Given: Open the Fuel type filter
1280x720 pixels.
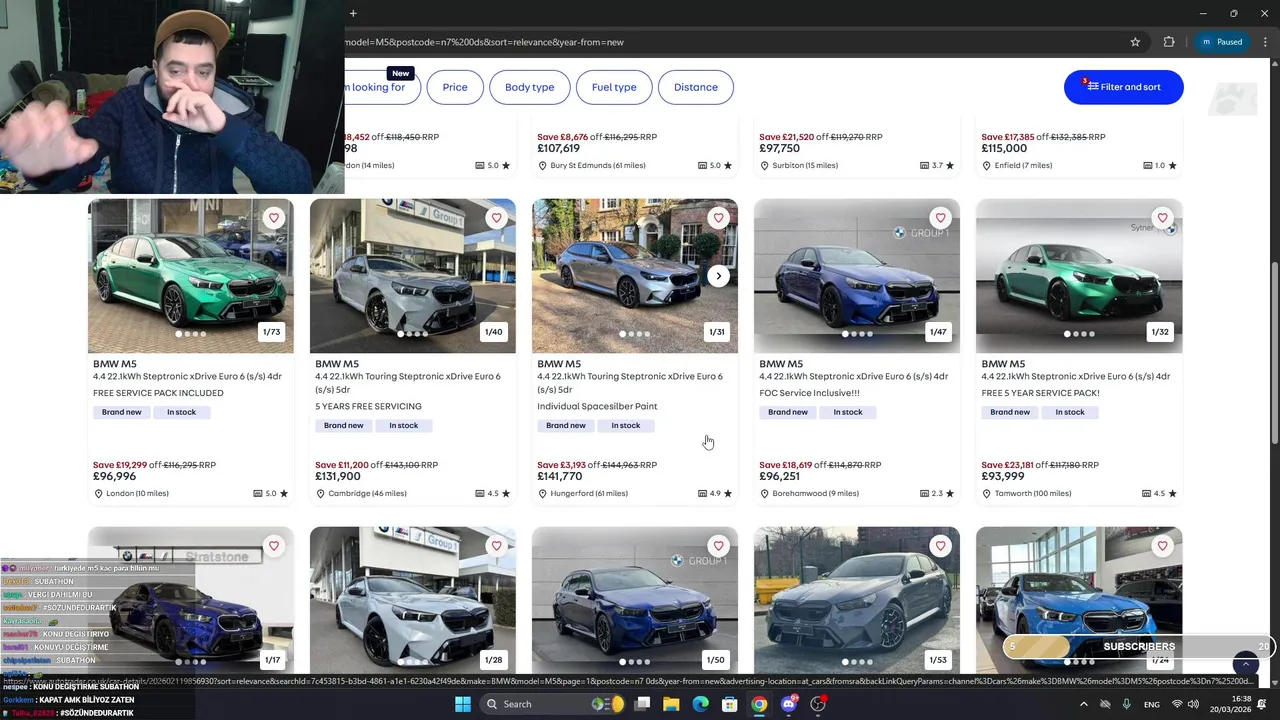Looking at the screenshot, I should tap(614, 87).
